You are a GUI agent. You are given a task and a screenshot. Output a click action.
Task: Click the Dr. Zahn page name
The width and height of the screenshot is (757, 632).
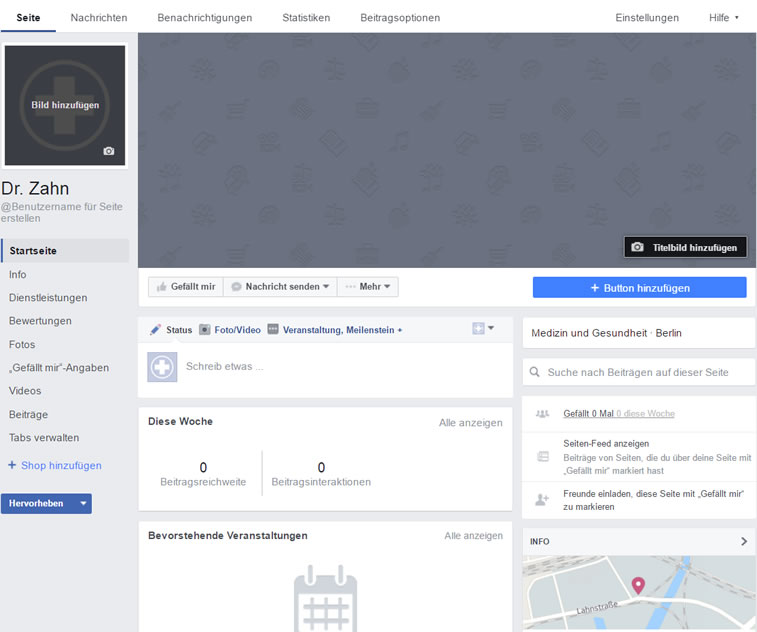click(x=35, y=188)
